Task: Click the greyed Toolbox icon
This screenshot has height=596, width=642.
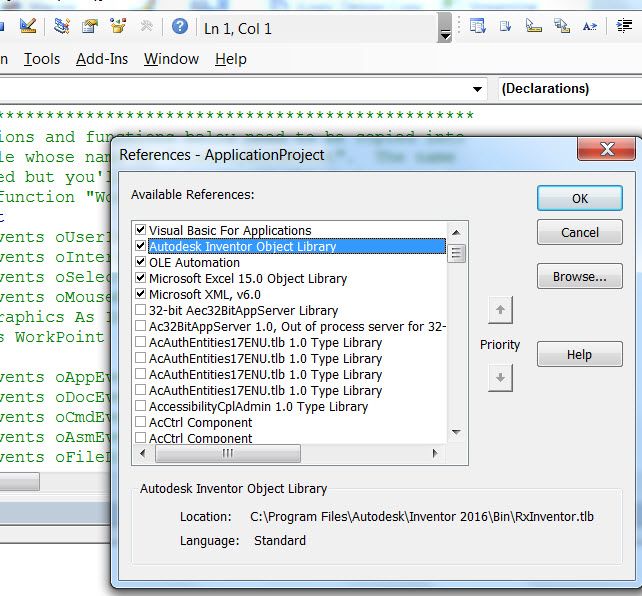Action: 146,27
